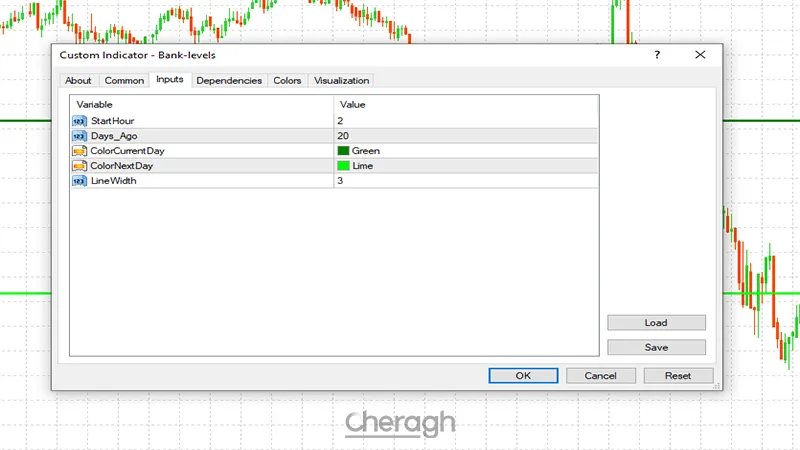This screenshot has height=450, width=800.
Task: Reset the indicator inputs
Action: (678, 376)
